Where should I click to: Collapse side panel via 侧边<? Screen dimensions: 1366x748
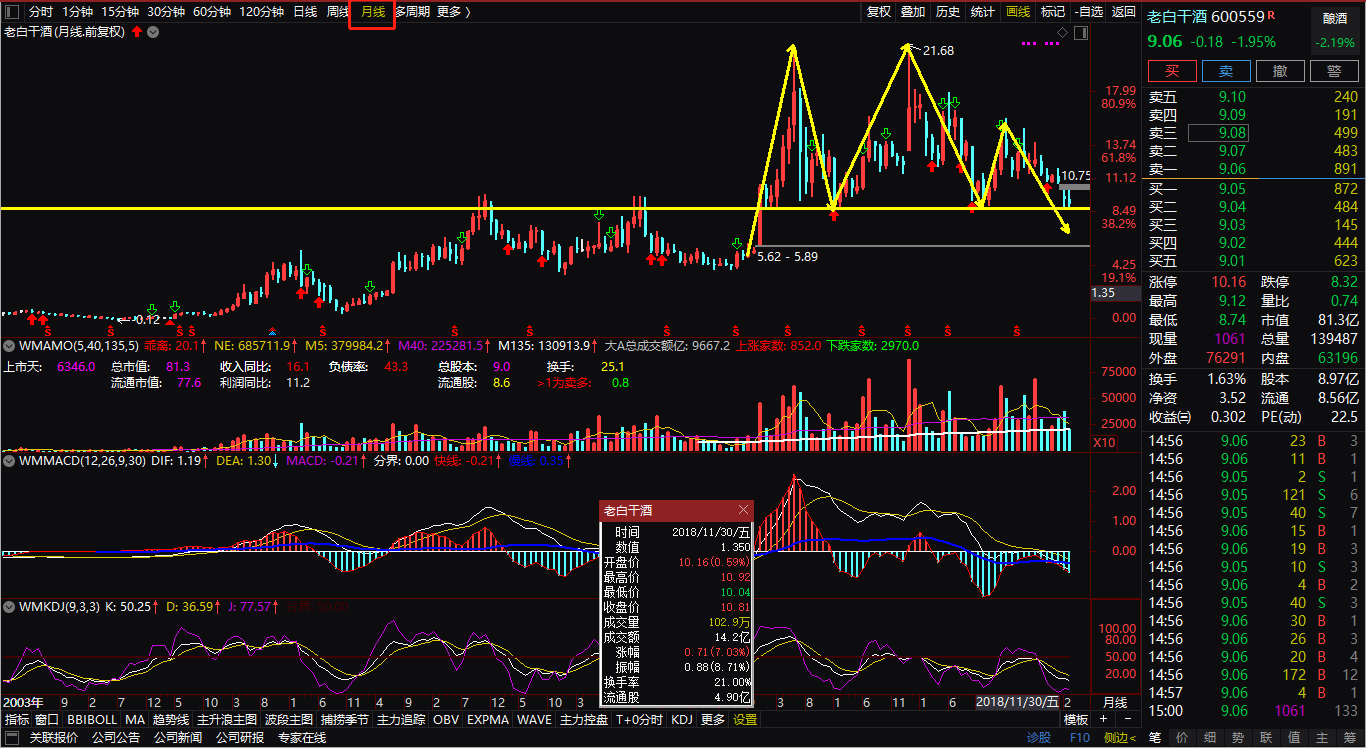[1119, 738]
